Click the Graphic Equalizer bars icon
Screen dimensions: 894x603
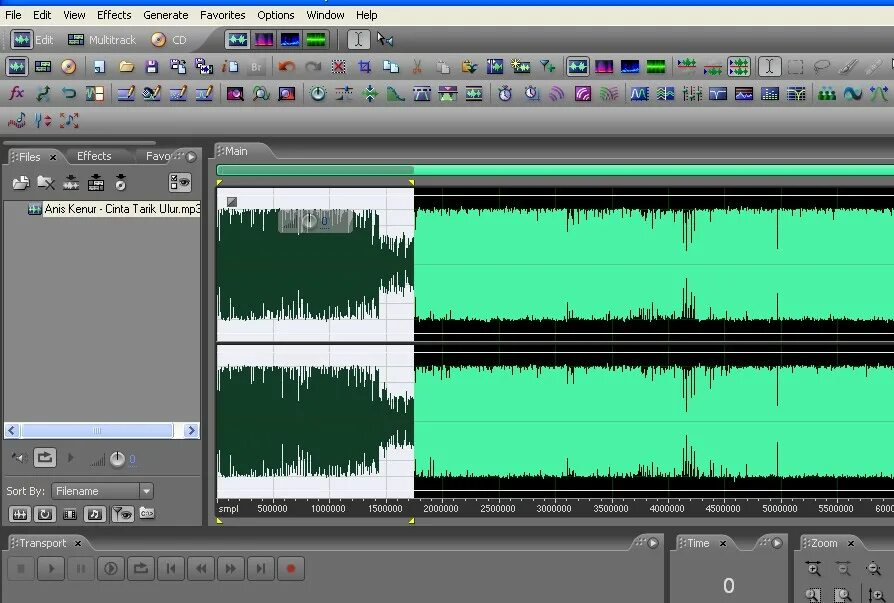pos(770,93)
